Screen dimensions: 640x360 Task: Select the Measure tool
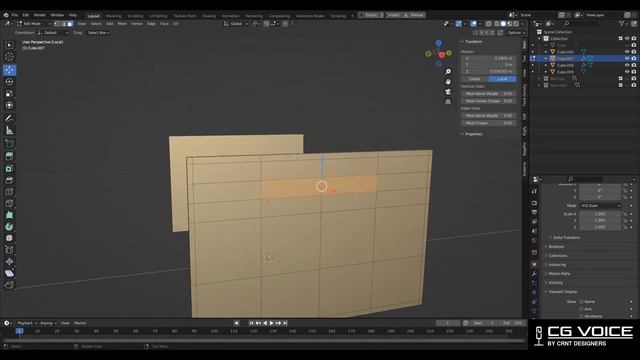tap(9, 131)
